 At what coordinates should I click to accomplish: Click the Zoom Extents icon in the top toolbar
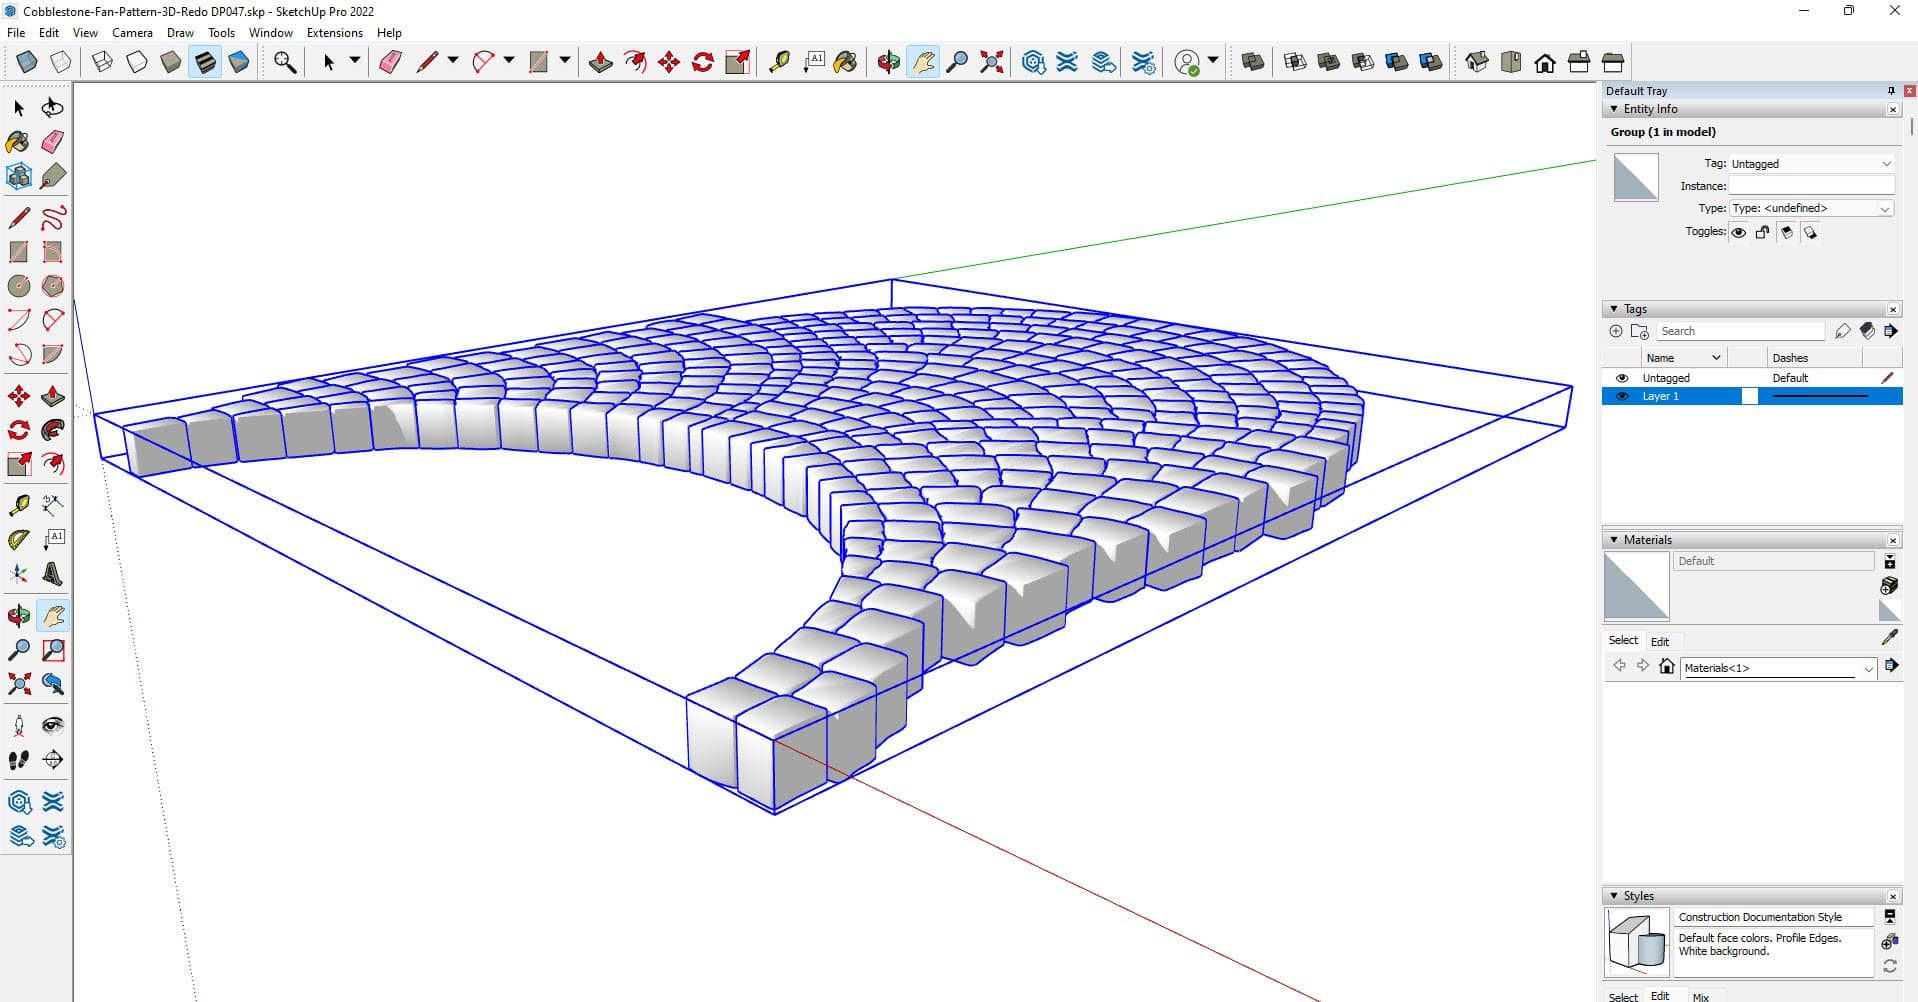point(991,62)
